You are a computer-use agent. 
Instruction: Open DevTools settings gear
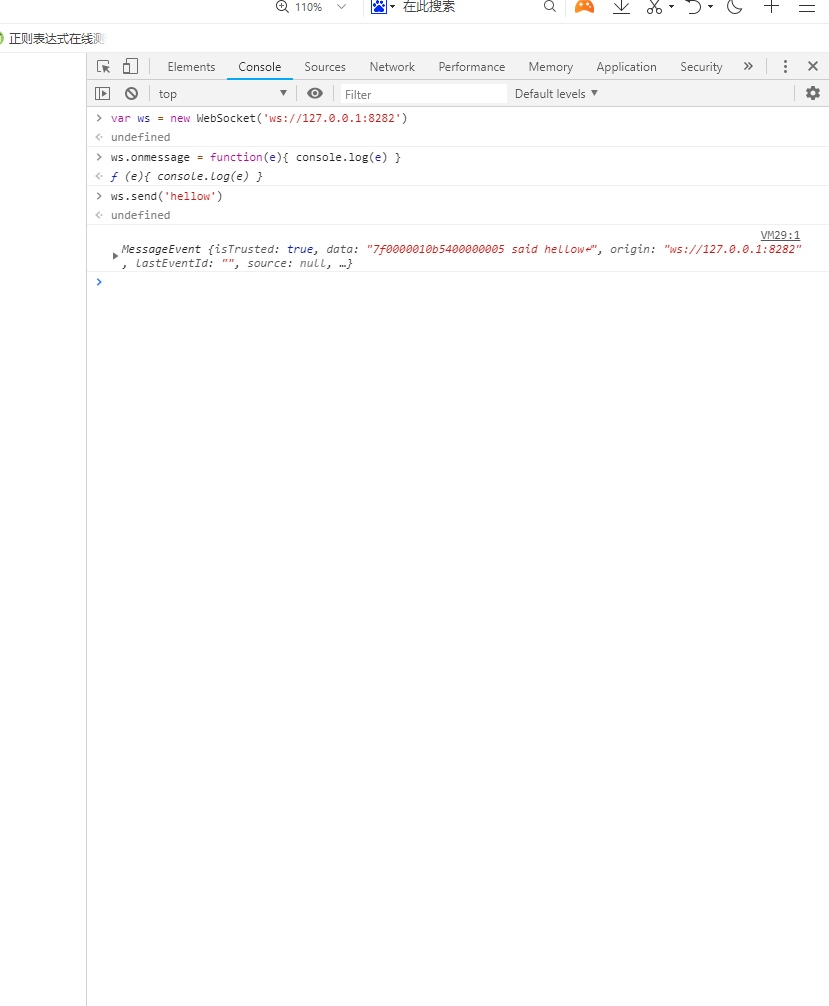click(x=812, y=92)
